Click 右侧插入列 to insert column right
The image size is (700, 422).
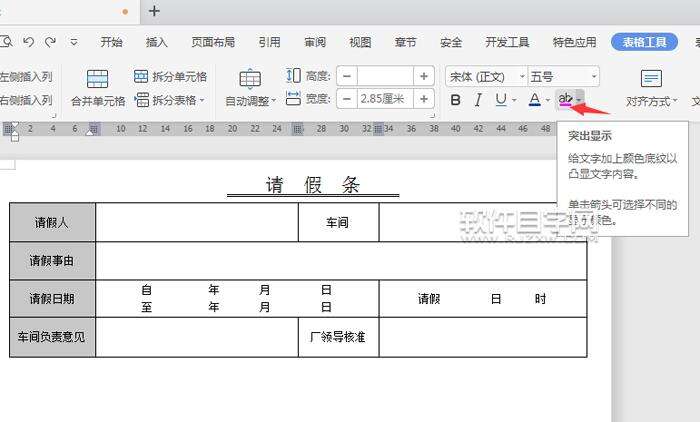26,100
